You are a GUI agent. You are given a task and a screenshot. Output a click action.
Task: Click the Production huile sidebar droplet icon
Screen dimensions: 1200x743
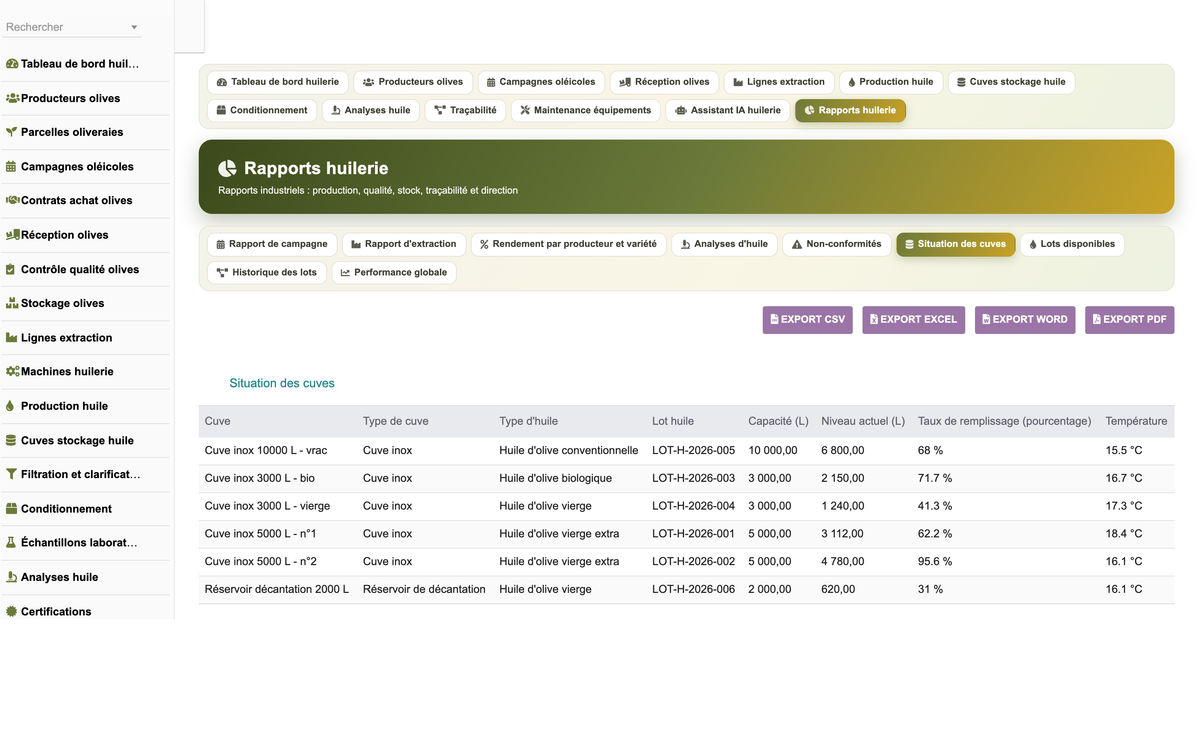click(11, 406)
